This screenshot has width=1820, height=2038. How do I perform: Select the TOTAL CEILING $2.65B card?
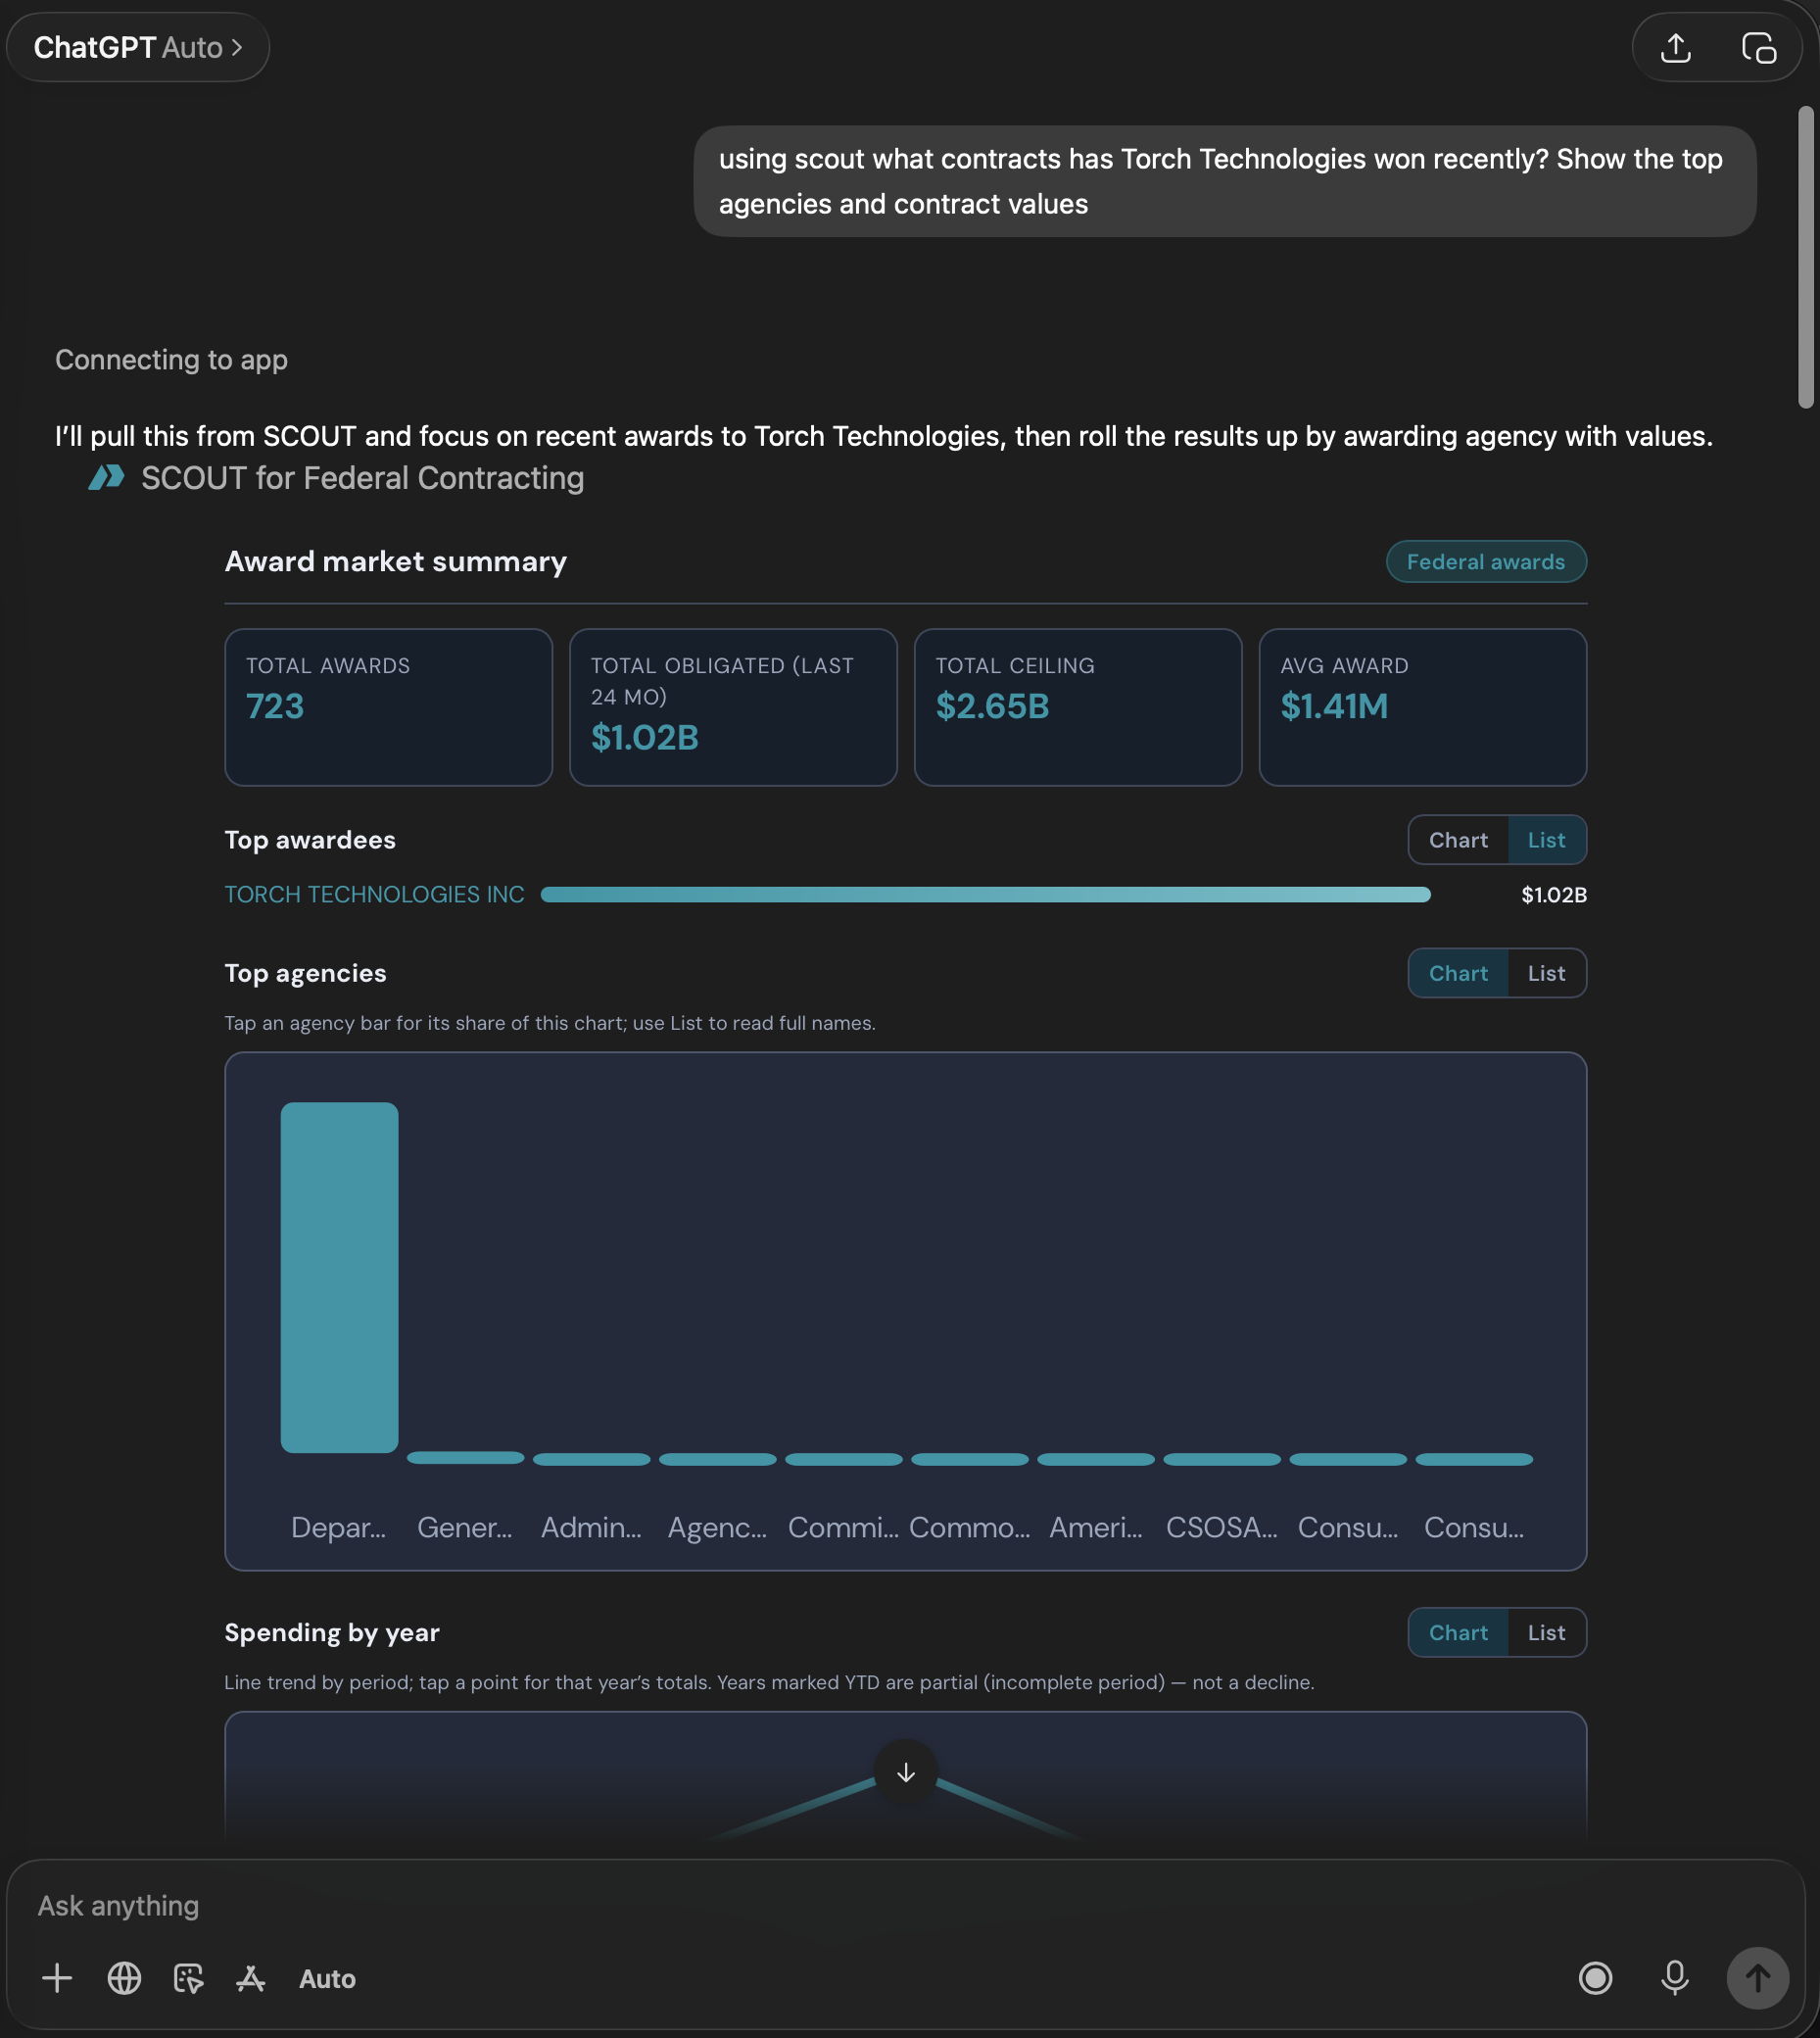click(1078, 707)
